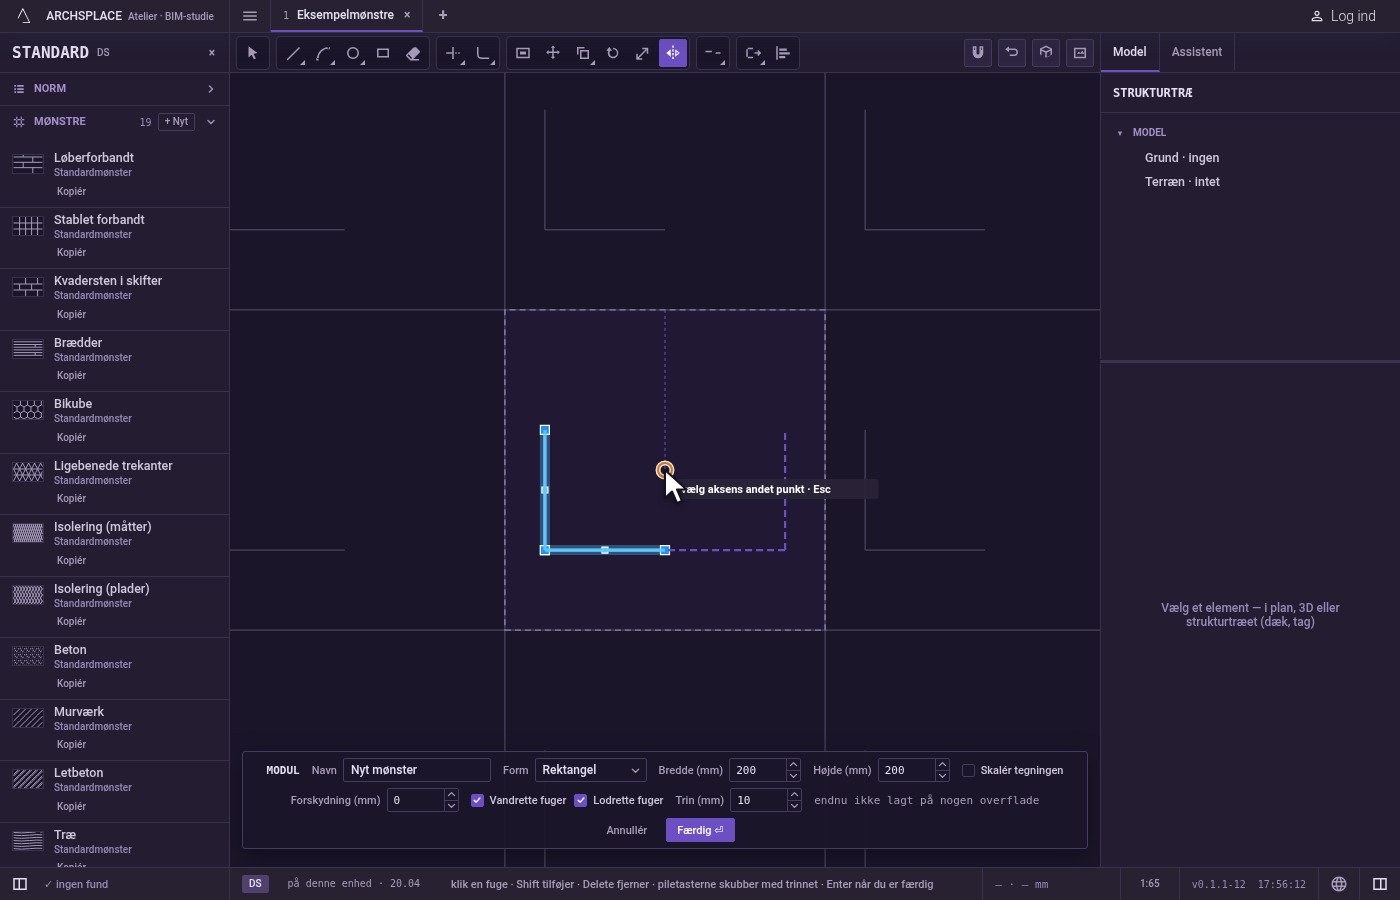Uncheck Vandrette fuger
Screen dimensions: 1400x900
click(x=477, y=800)
